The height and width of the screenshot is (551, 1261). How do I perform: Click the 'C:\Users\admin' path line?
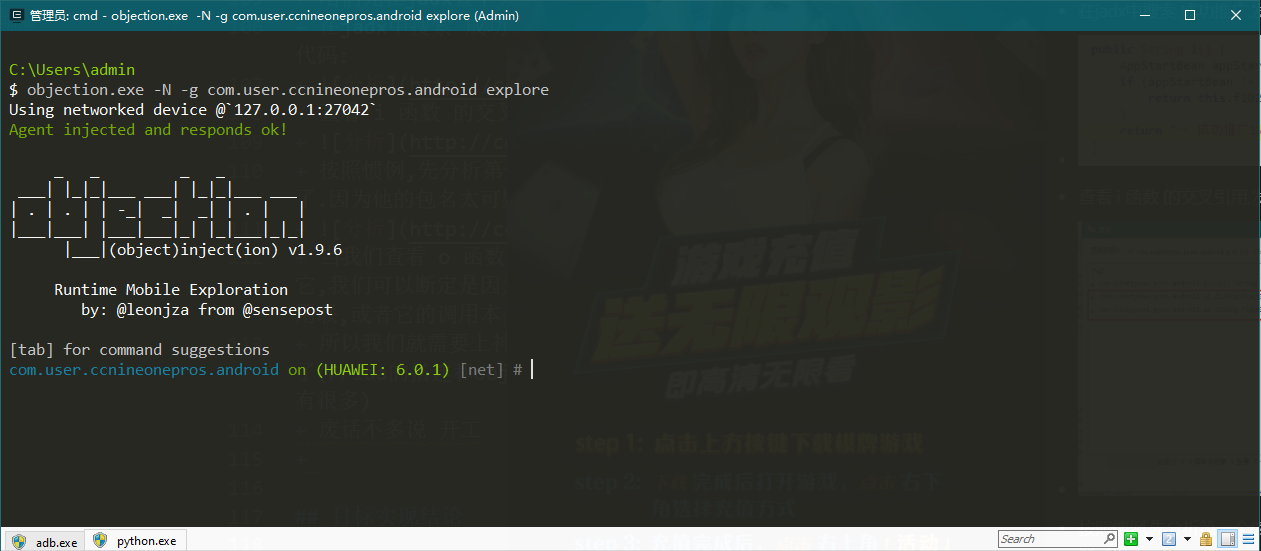click(x=71, y=70)
